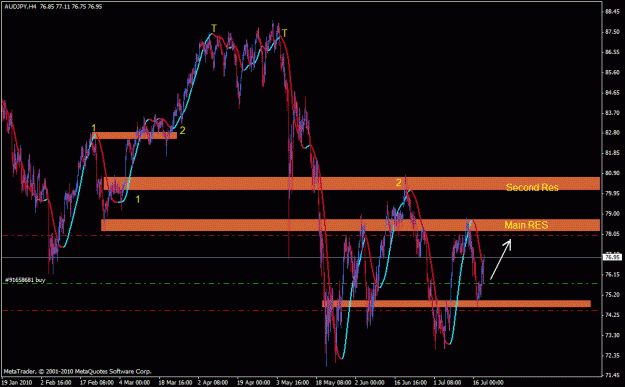Click the '2 Jun 00:00' date label
The image size is (625, 387).
(x=369, y=383)
